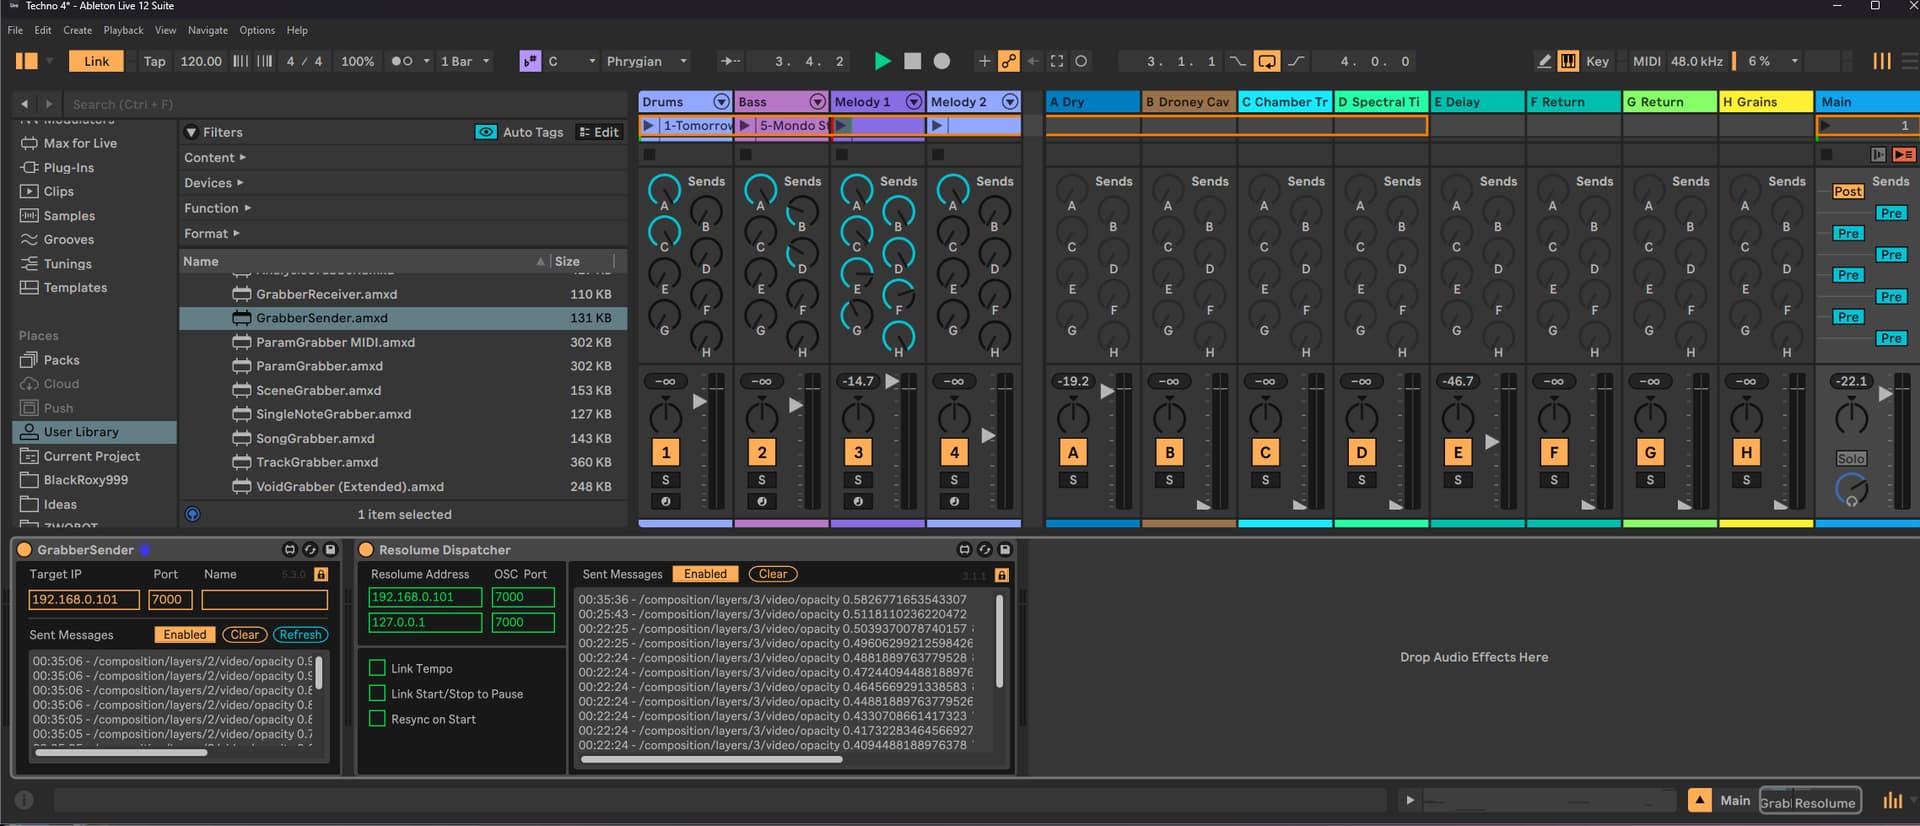Toggle track activator 1 for Drums

pos(666,452)
